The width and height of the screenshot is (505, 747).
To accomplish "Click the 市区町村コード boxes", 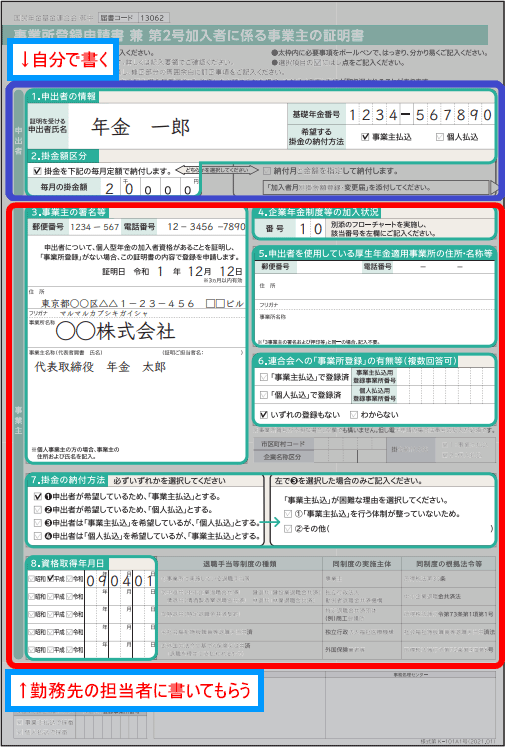I will pos(350,444).
